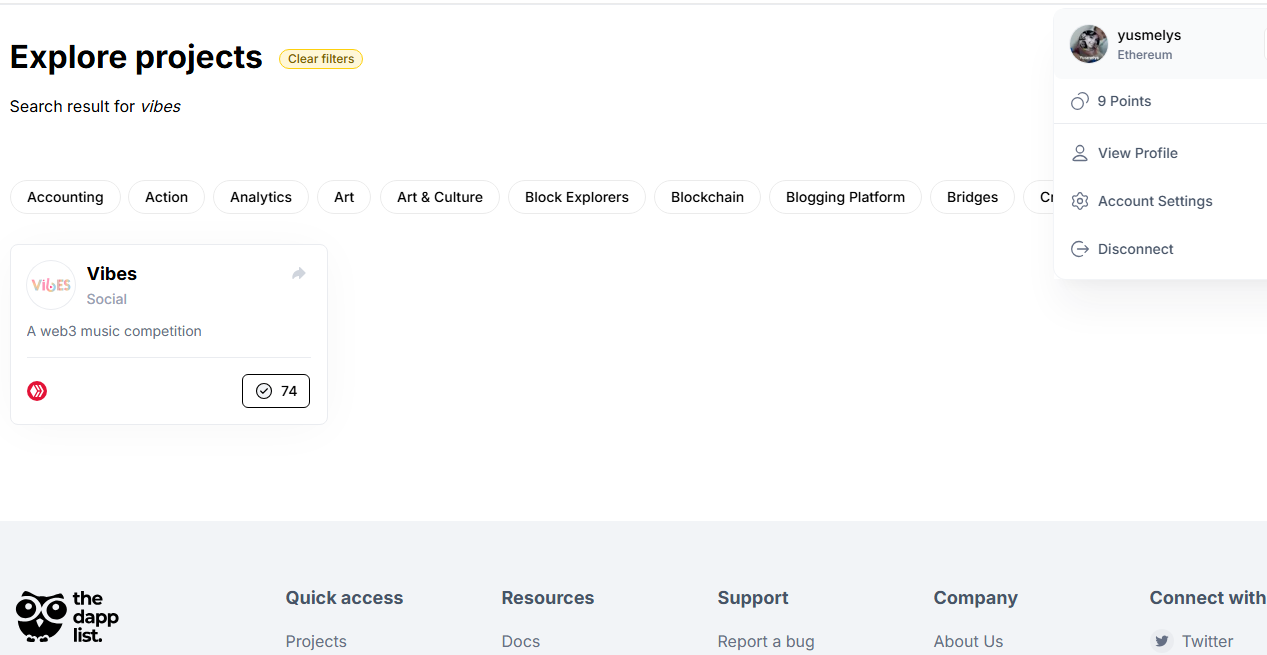Click the Account Settings gear icon
This screenshot has height=655, width=1267.
point(1080,201)
